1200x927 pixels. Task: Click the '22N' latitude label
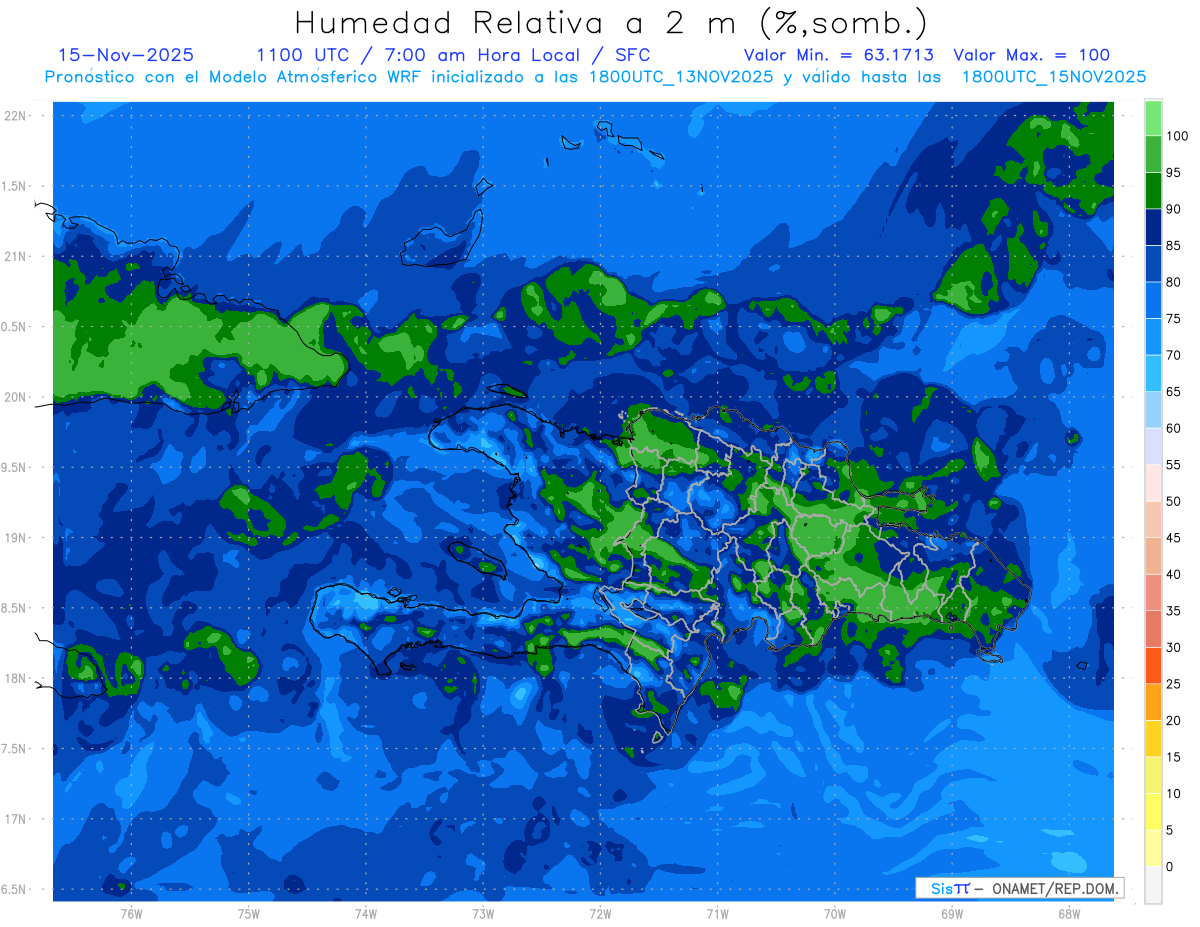point(14,115)
